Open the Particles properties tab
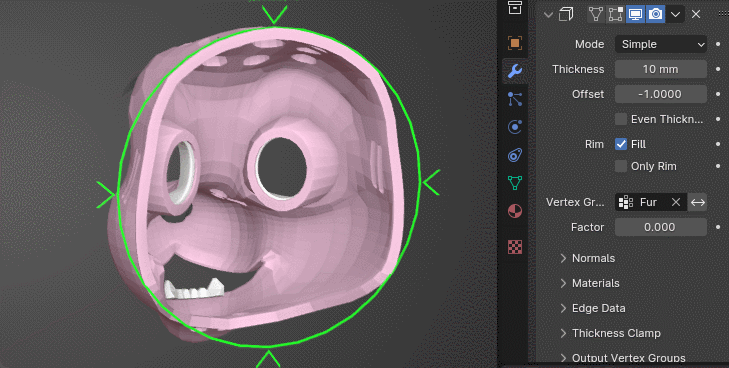 pos(515,99)
